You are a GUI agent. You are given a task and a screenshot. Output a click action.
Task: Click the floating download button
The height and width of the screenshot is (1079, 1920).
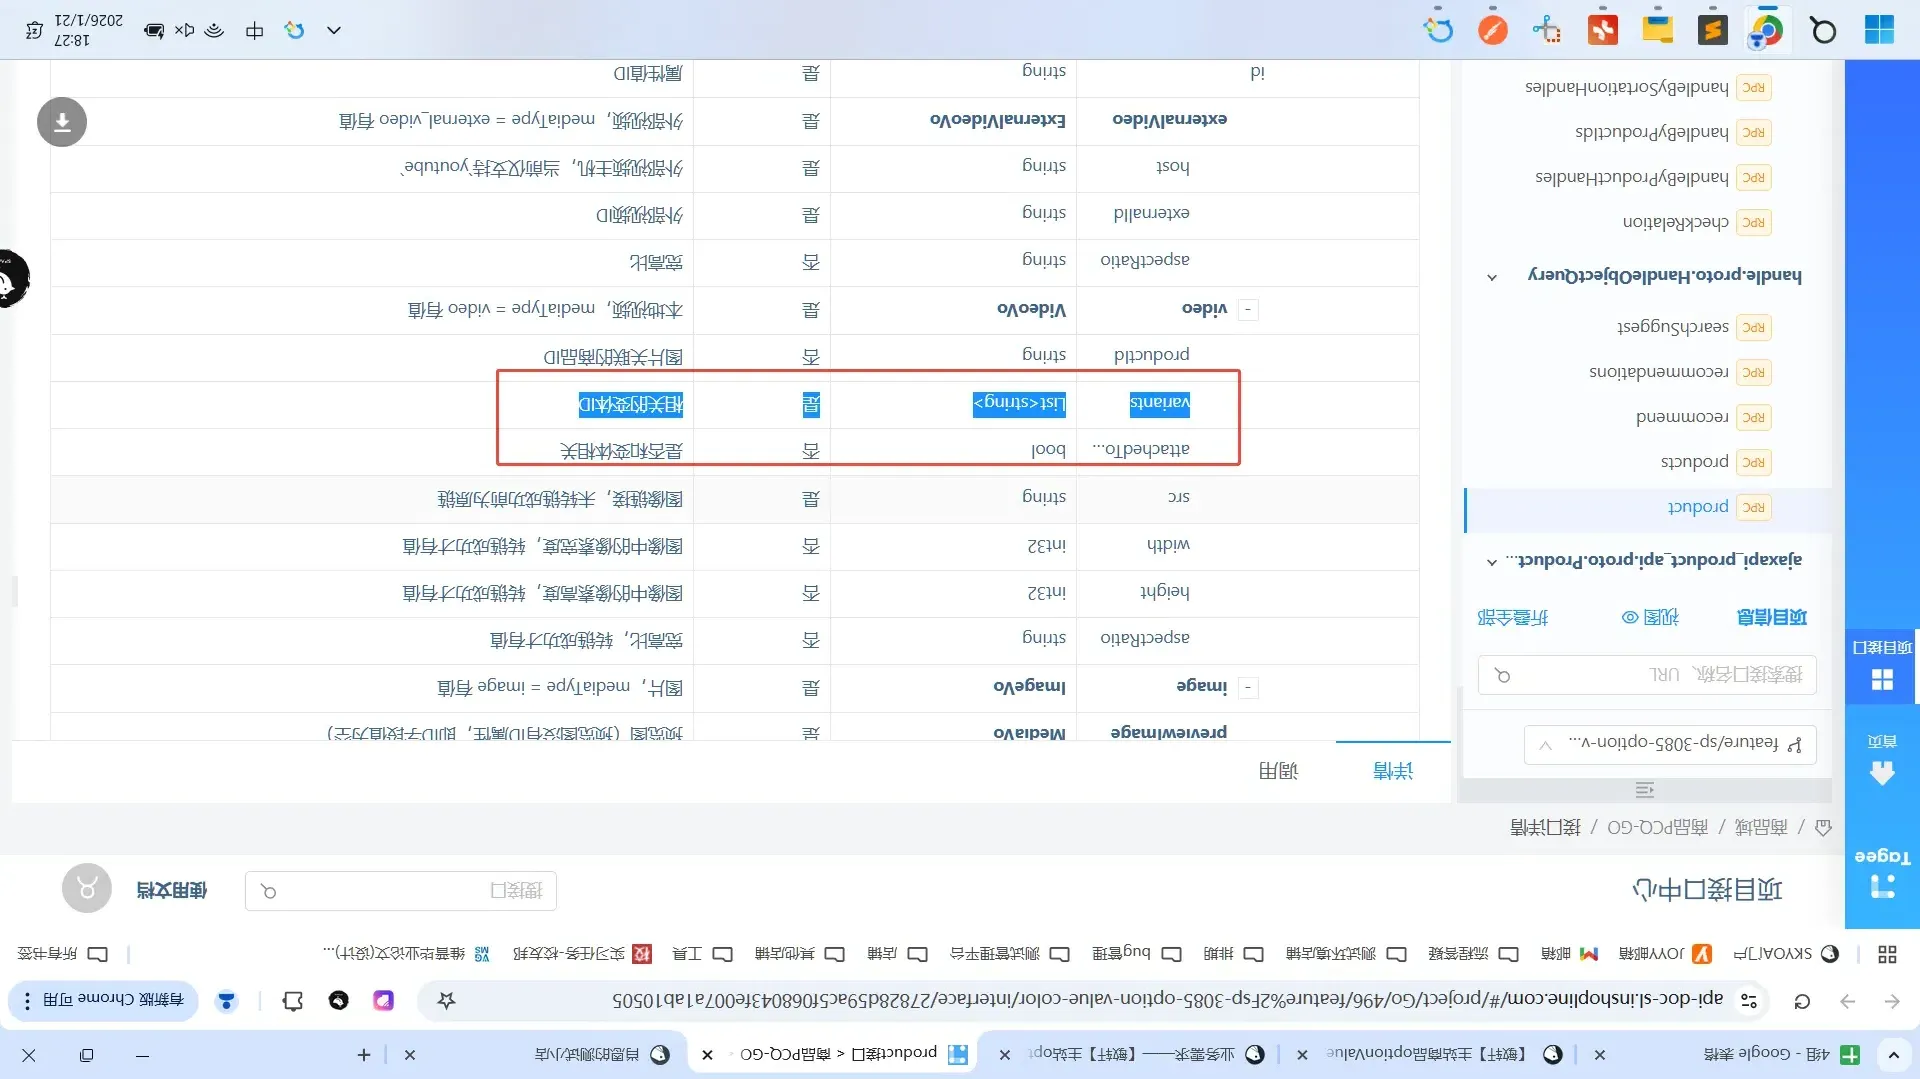click(62, 122)
